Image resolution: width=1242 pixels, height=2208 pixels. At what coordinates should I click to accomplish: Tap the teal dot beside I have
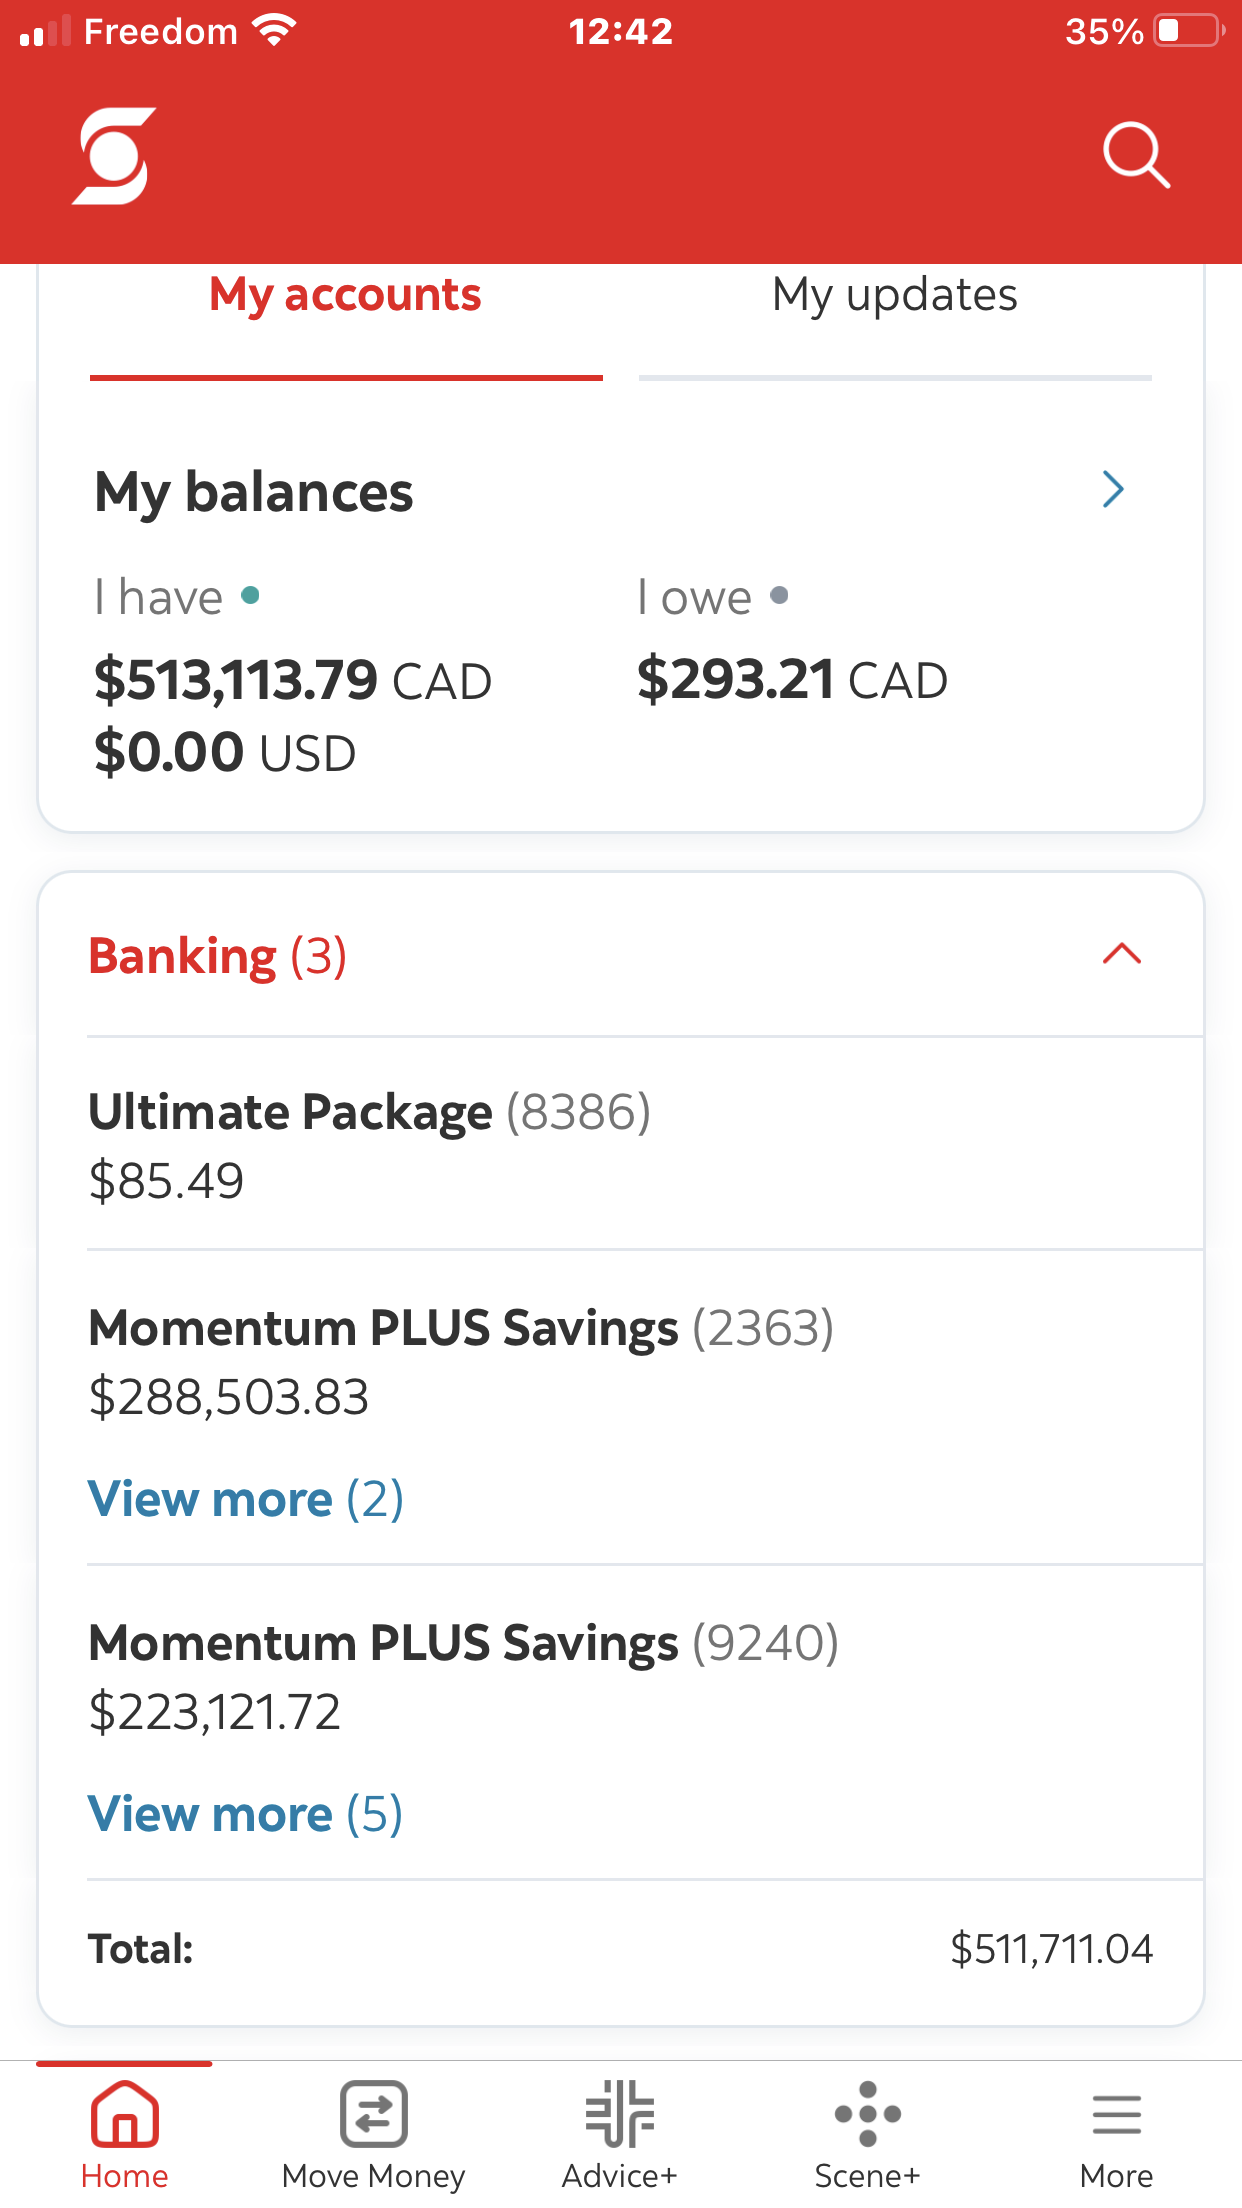(251, 596)
